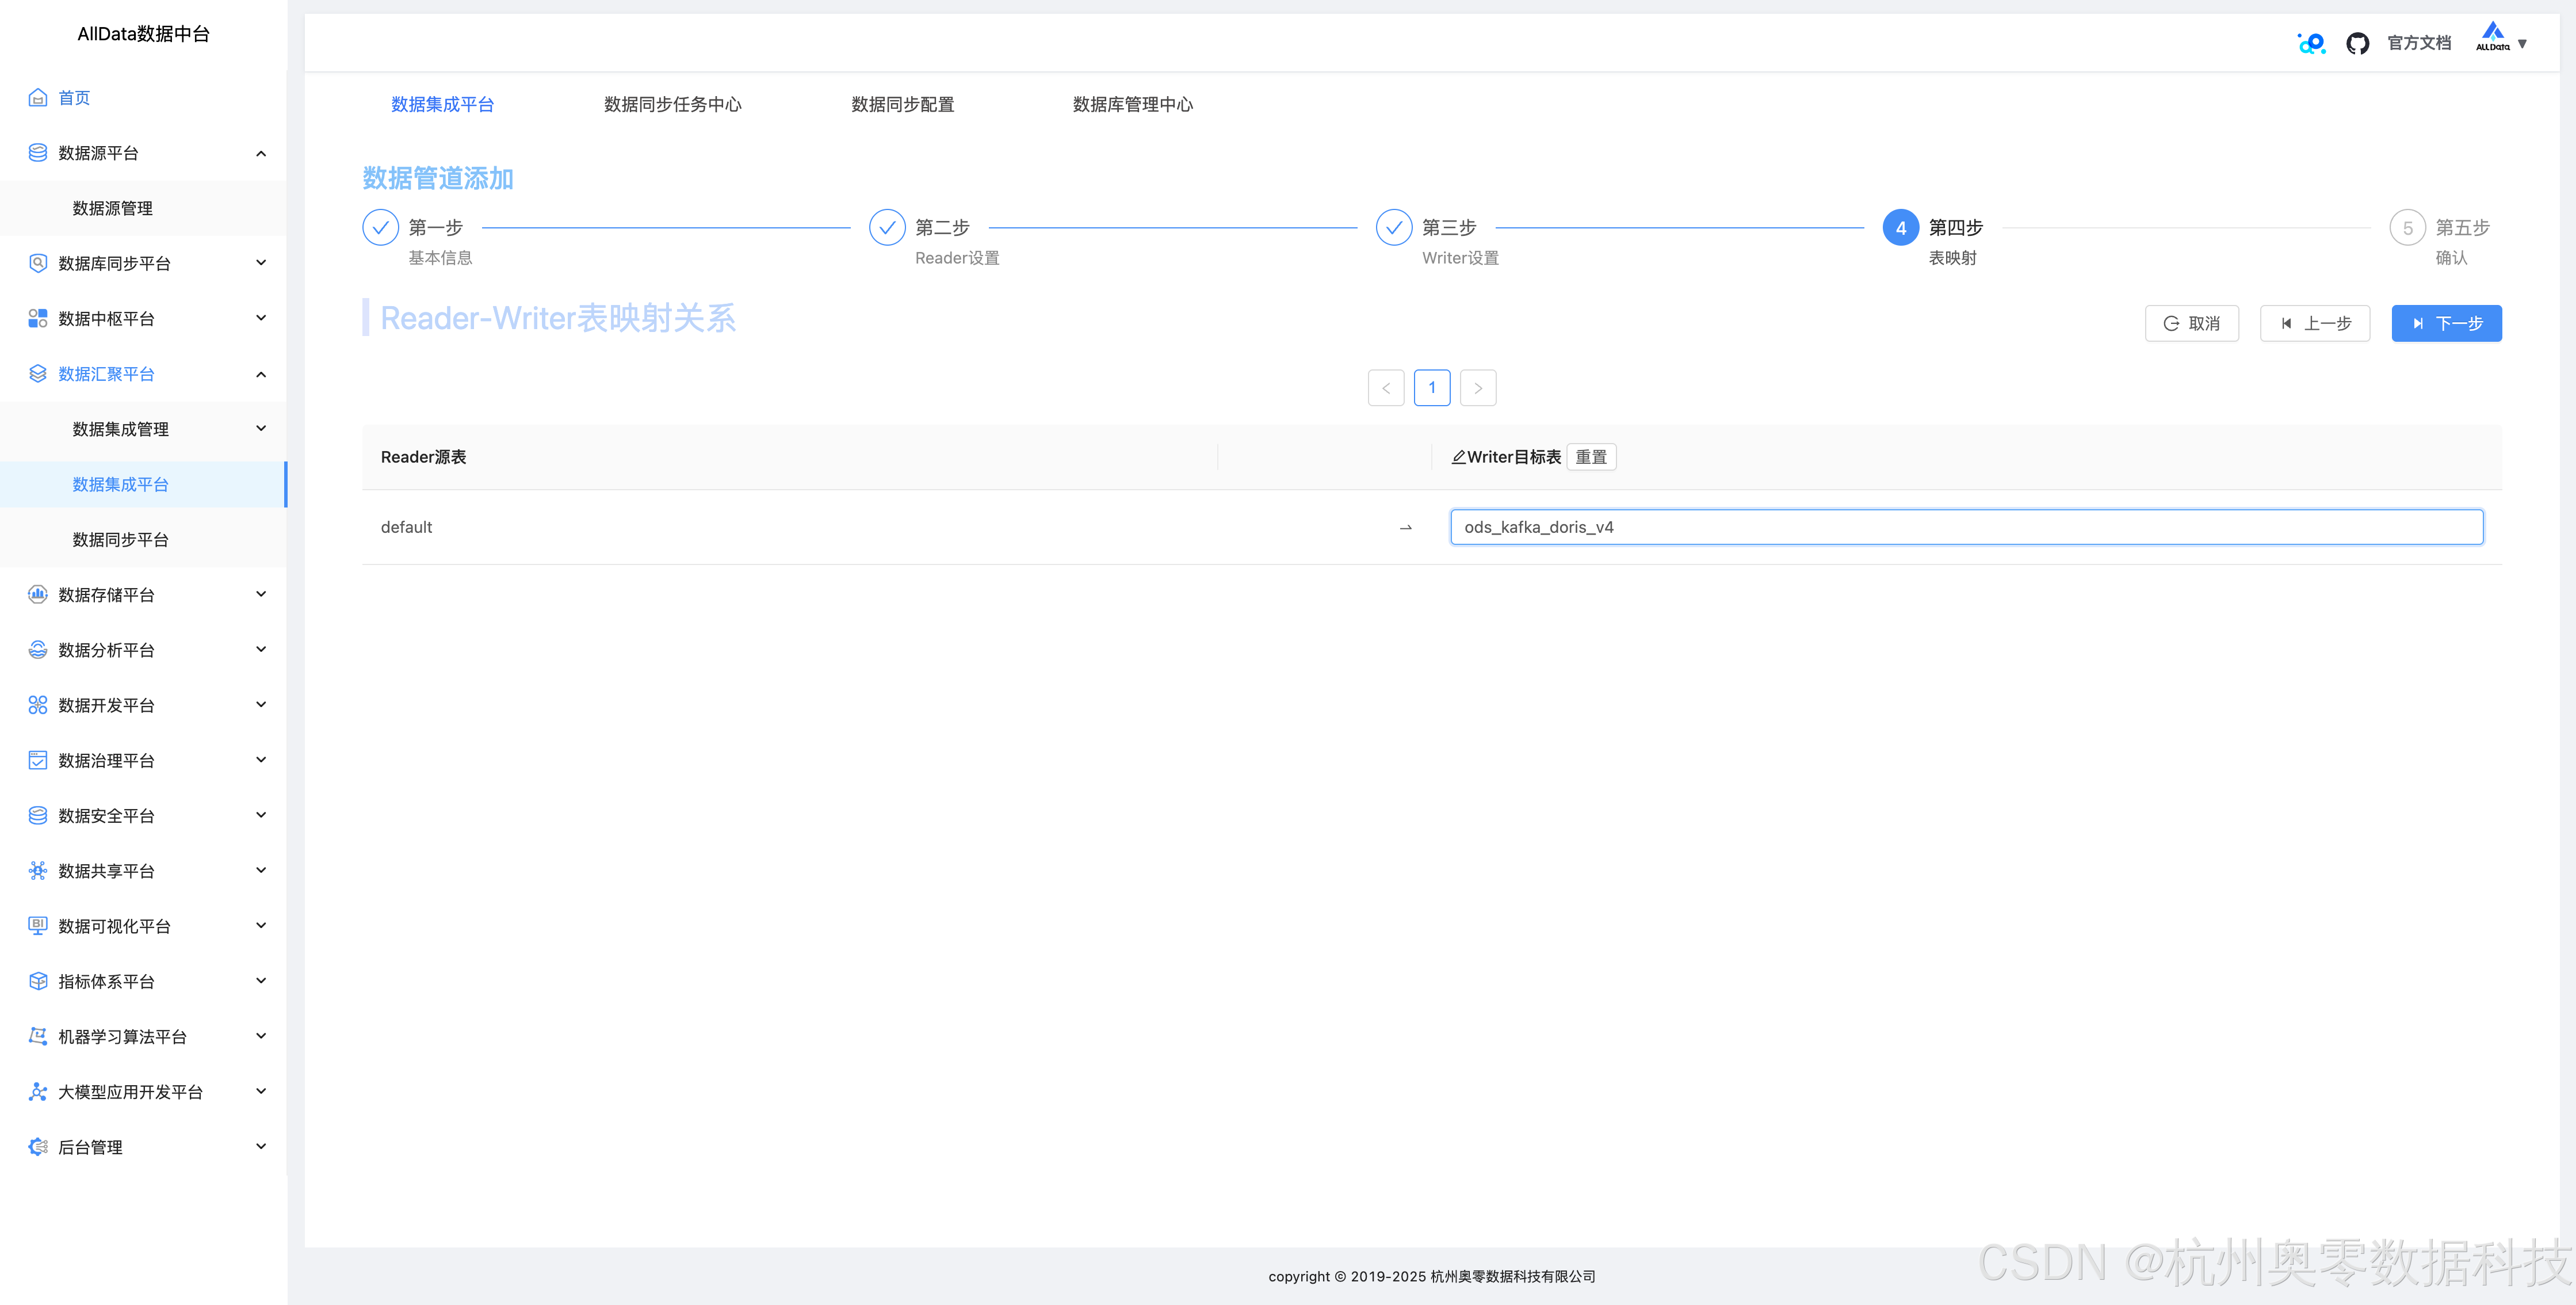
Task: Click the first step checkmark circle
Action: (x=380, y=228)
